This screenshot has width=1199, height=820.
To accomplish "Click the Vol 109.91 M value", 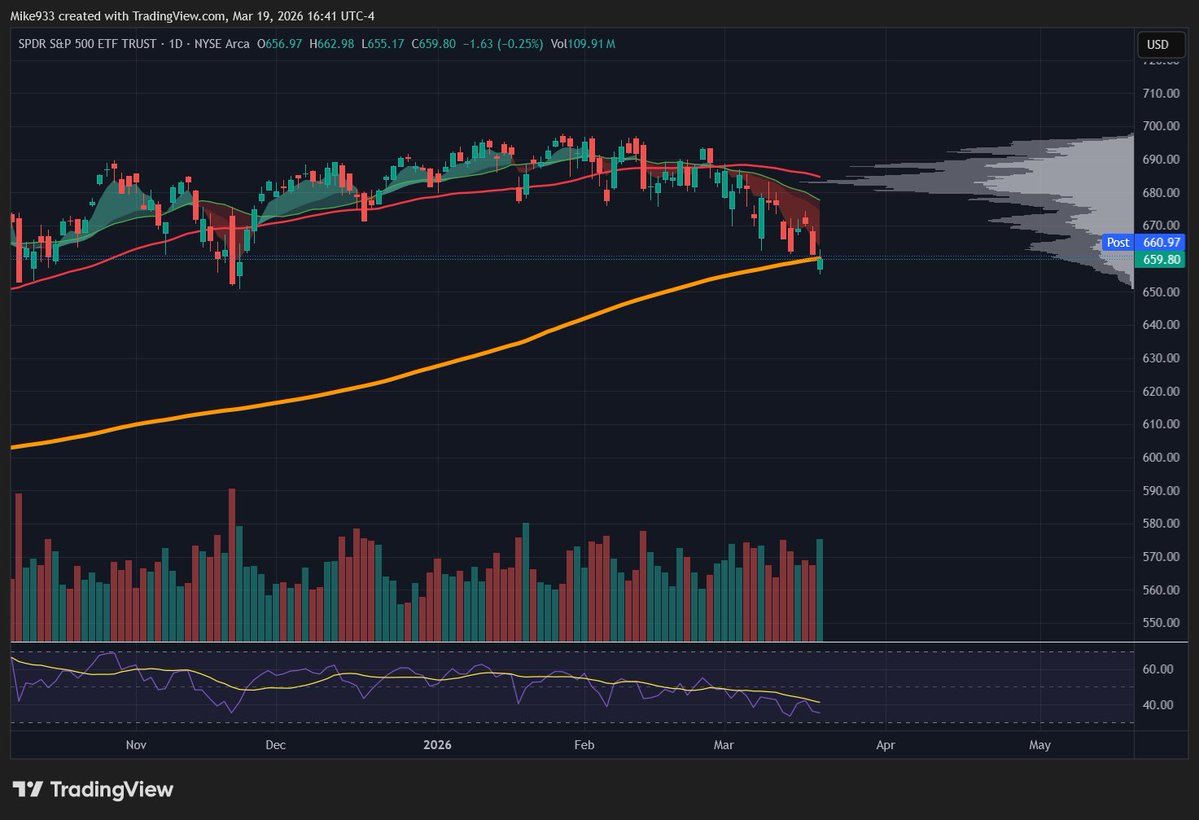I will coord(583,44).
